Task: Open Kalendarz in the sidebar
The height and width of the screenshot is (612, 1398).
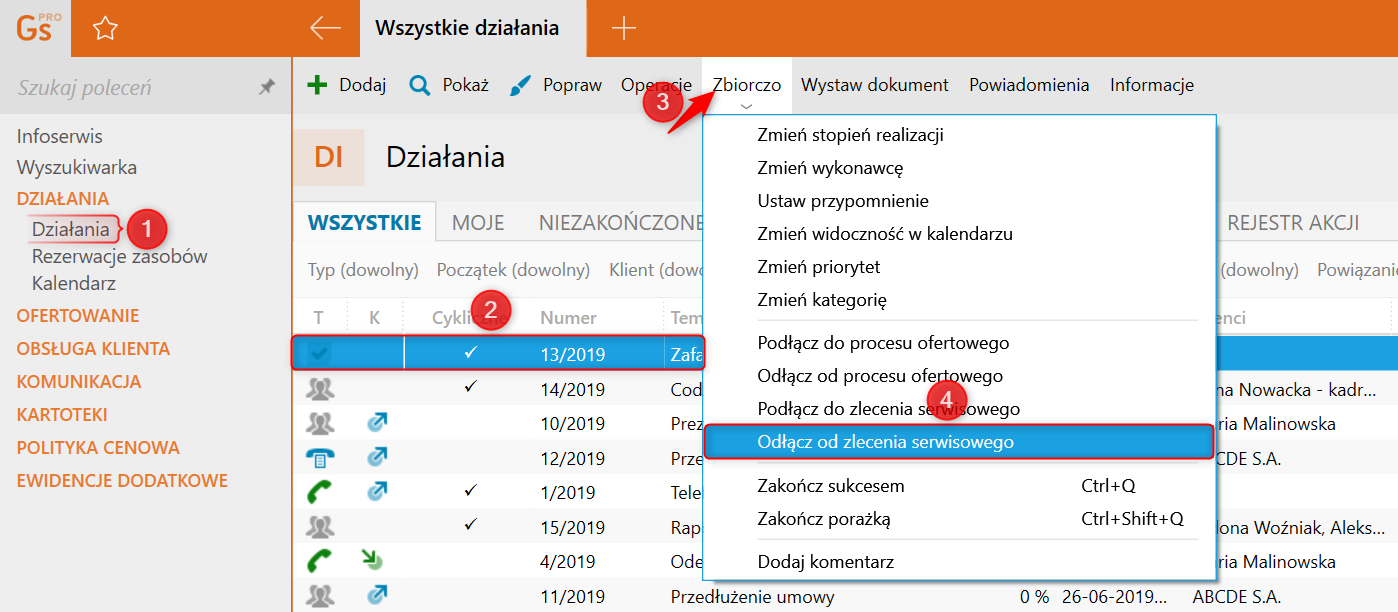Action: click(x=74, y=283)
